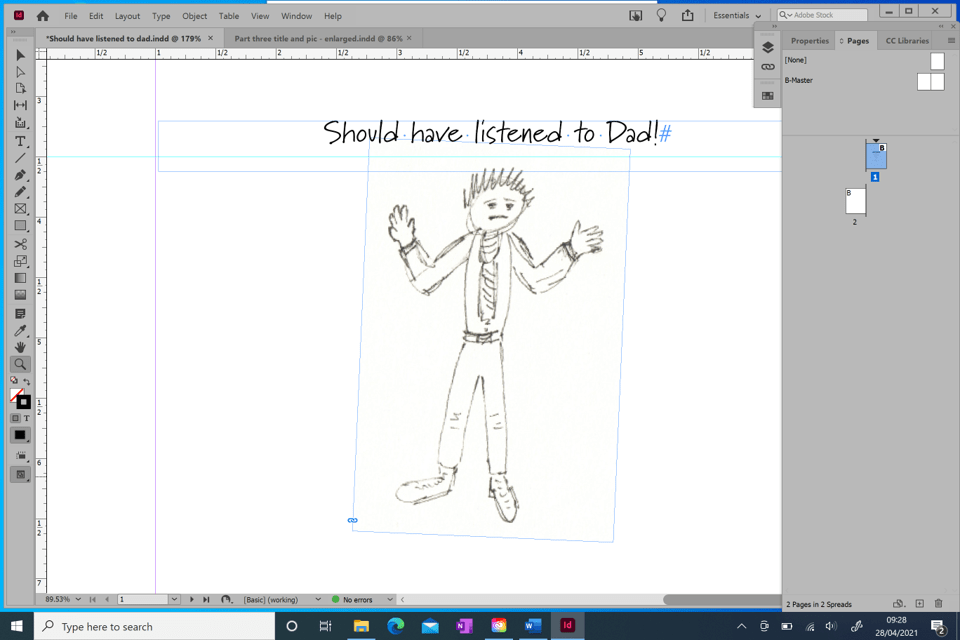Screen dimensions: 960x640
Task: Go to next page with forward arrow
Action: pyautogui.click(x=191, y=599)
